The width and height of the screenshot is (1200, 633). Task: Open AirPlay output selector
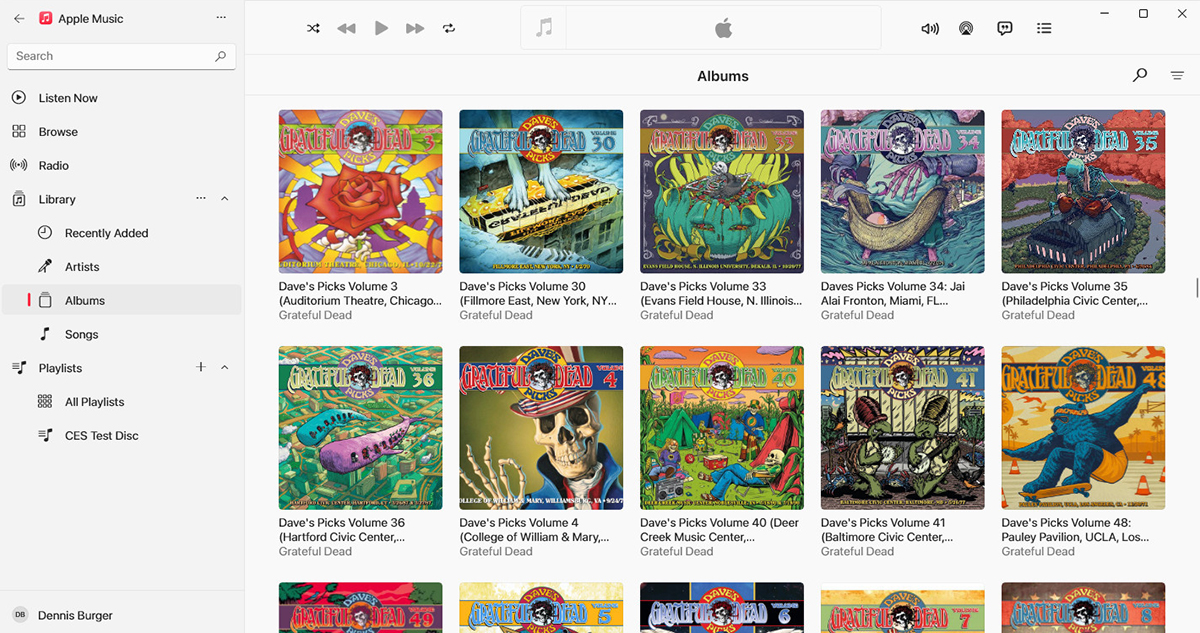coord(966,28)
